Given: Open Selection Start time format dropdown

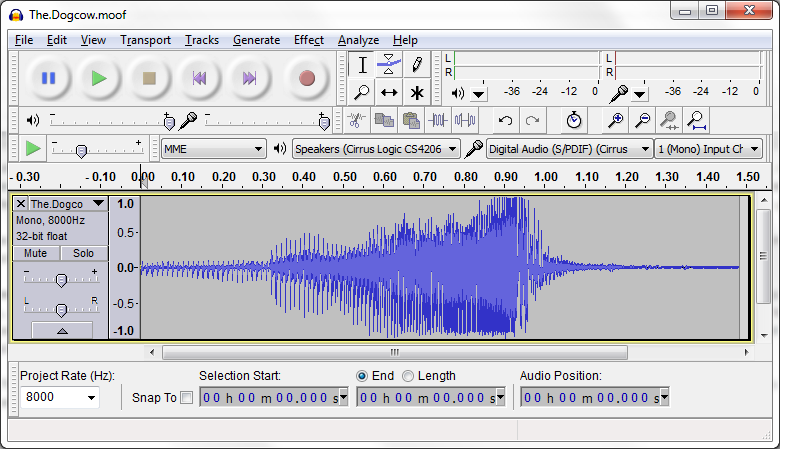Looking at the screenshot, I should point(343,397).
